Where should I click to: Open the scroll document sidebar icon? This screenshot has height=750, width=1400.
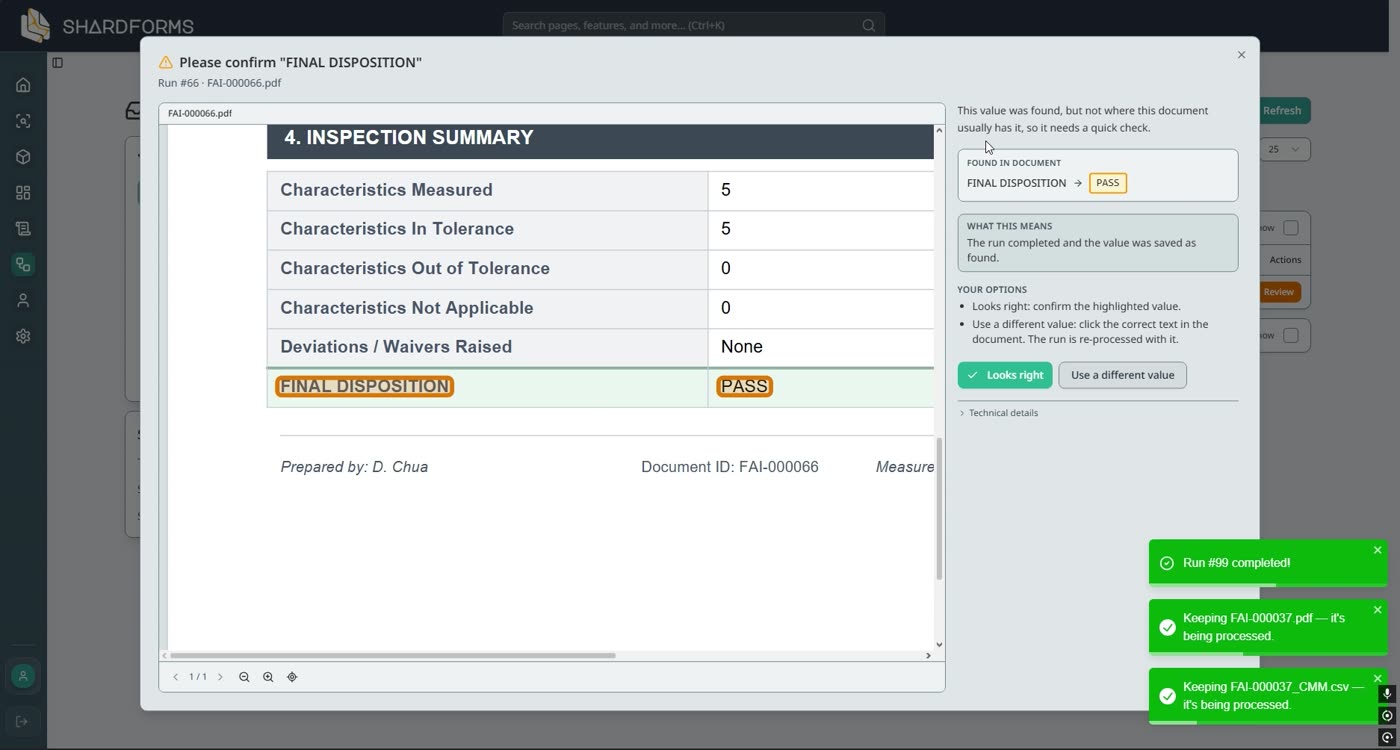[x=23, y=229]
